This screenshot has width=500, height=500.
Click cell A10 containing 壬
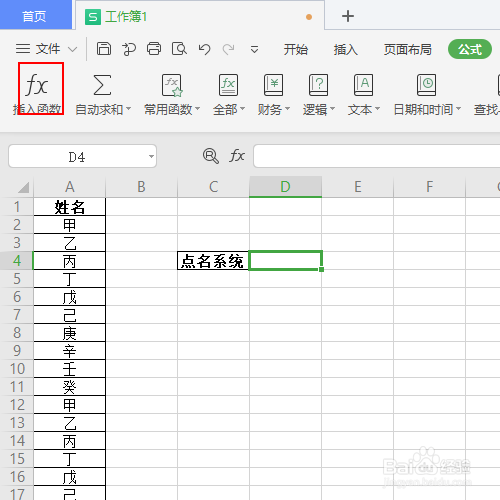tap(69, 368)
